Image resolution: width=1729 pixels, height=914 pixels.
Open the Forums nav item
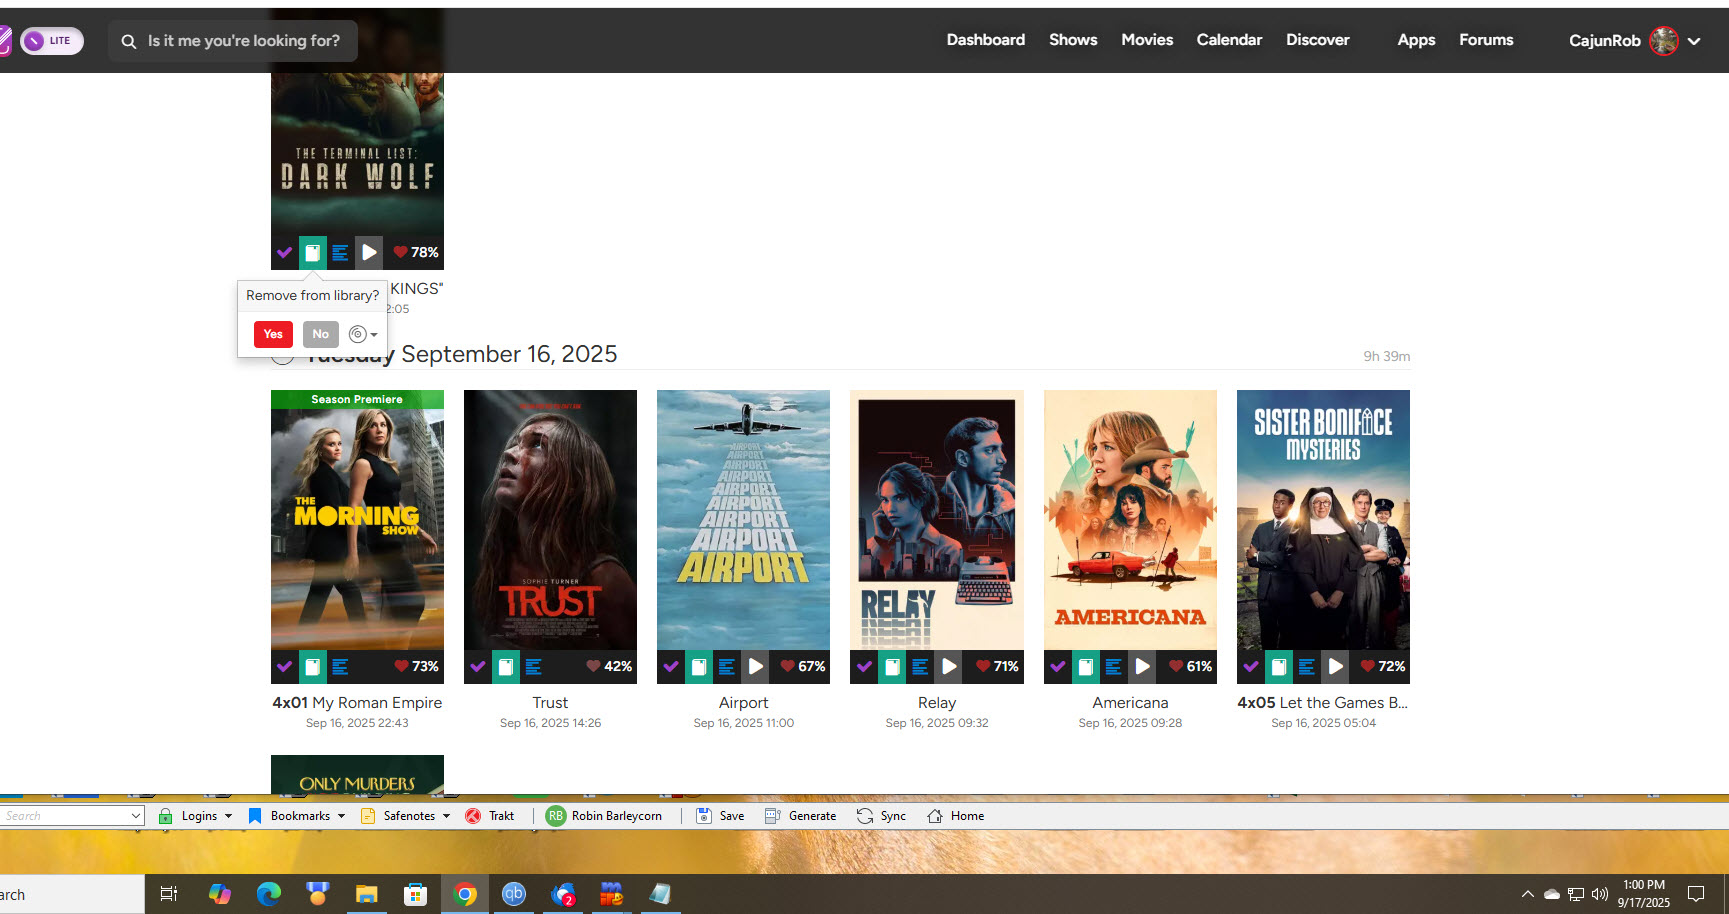coord(1486,40)
